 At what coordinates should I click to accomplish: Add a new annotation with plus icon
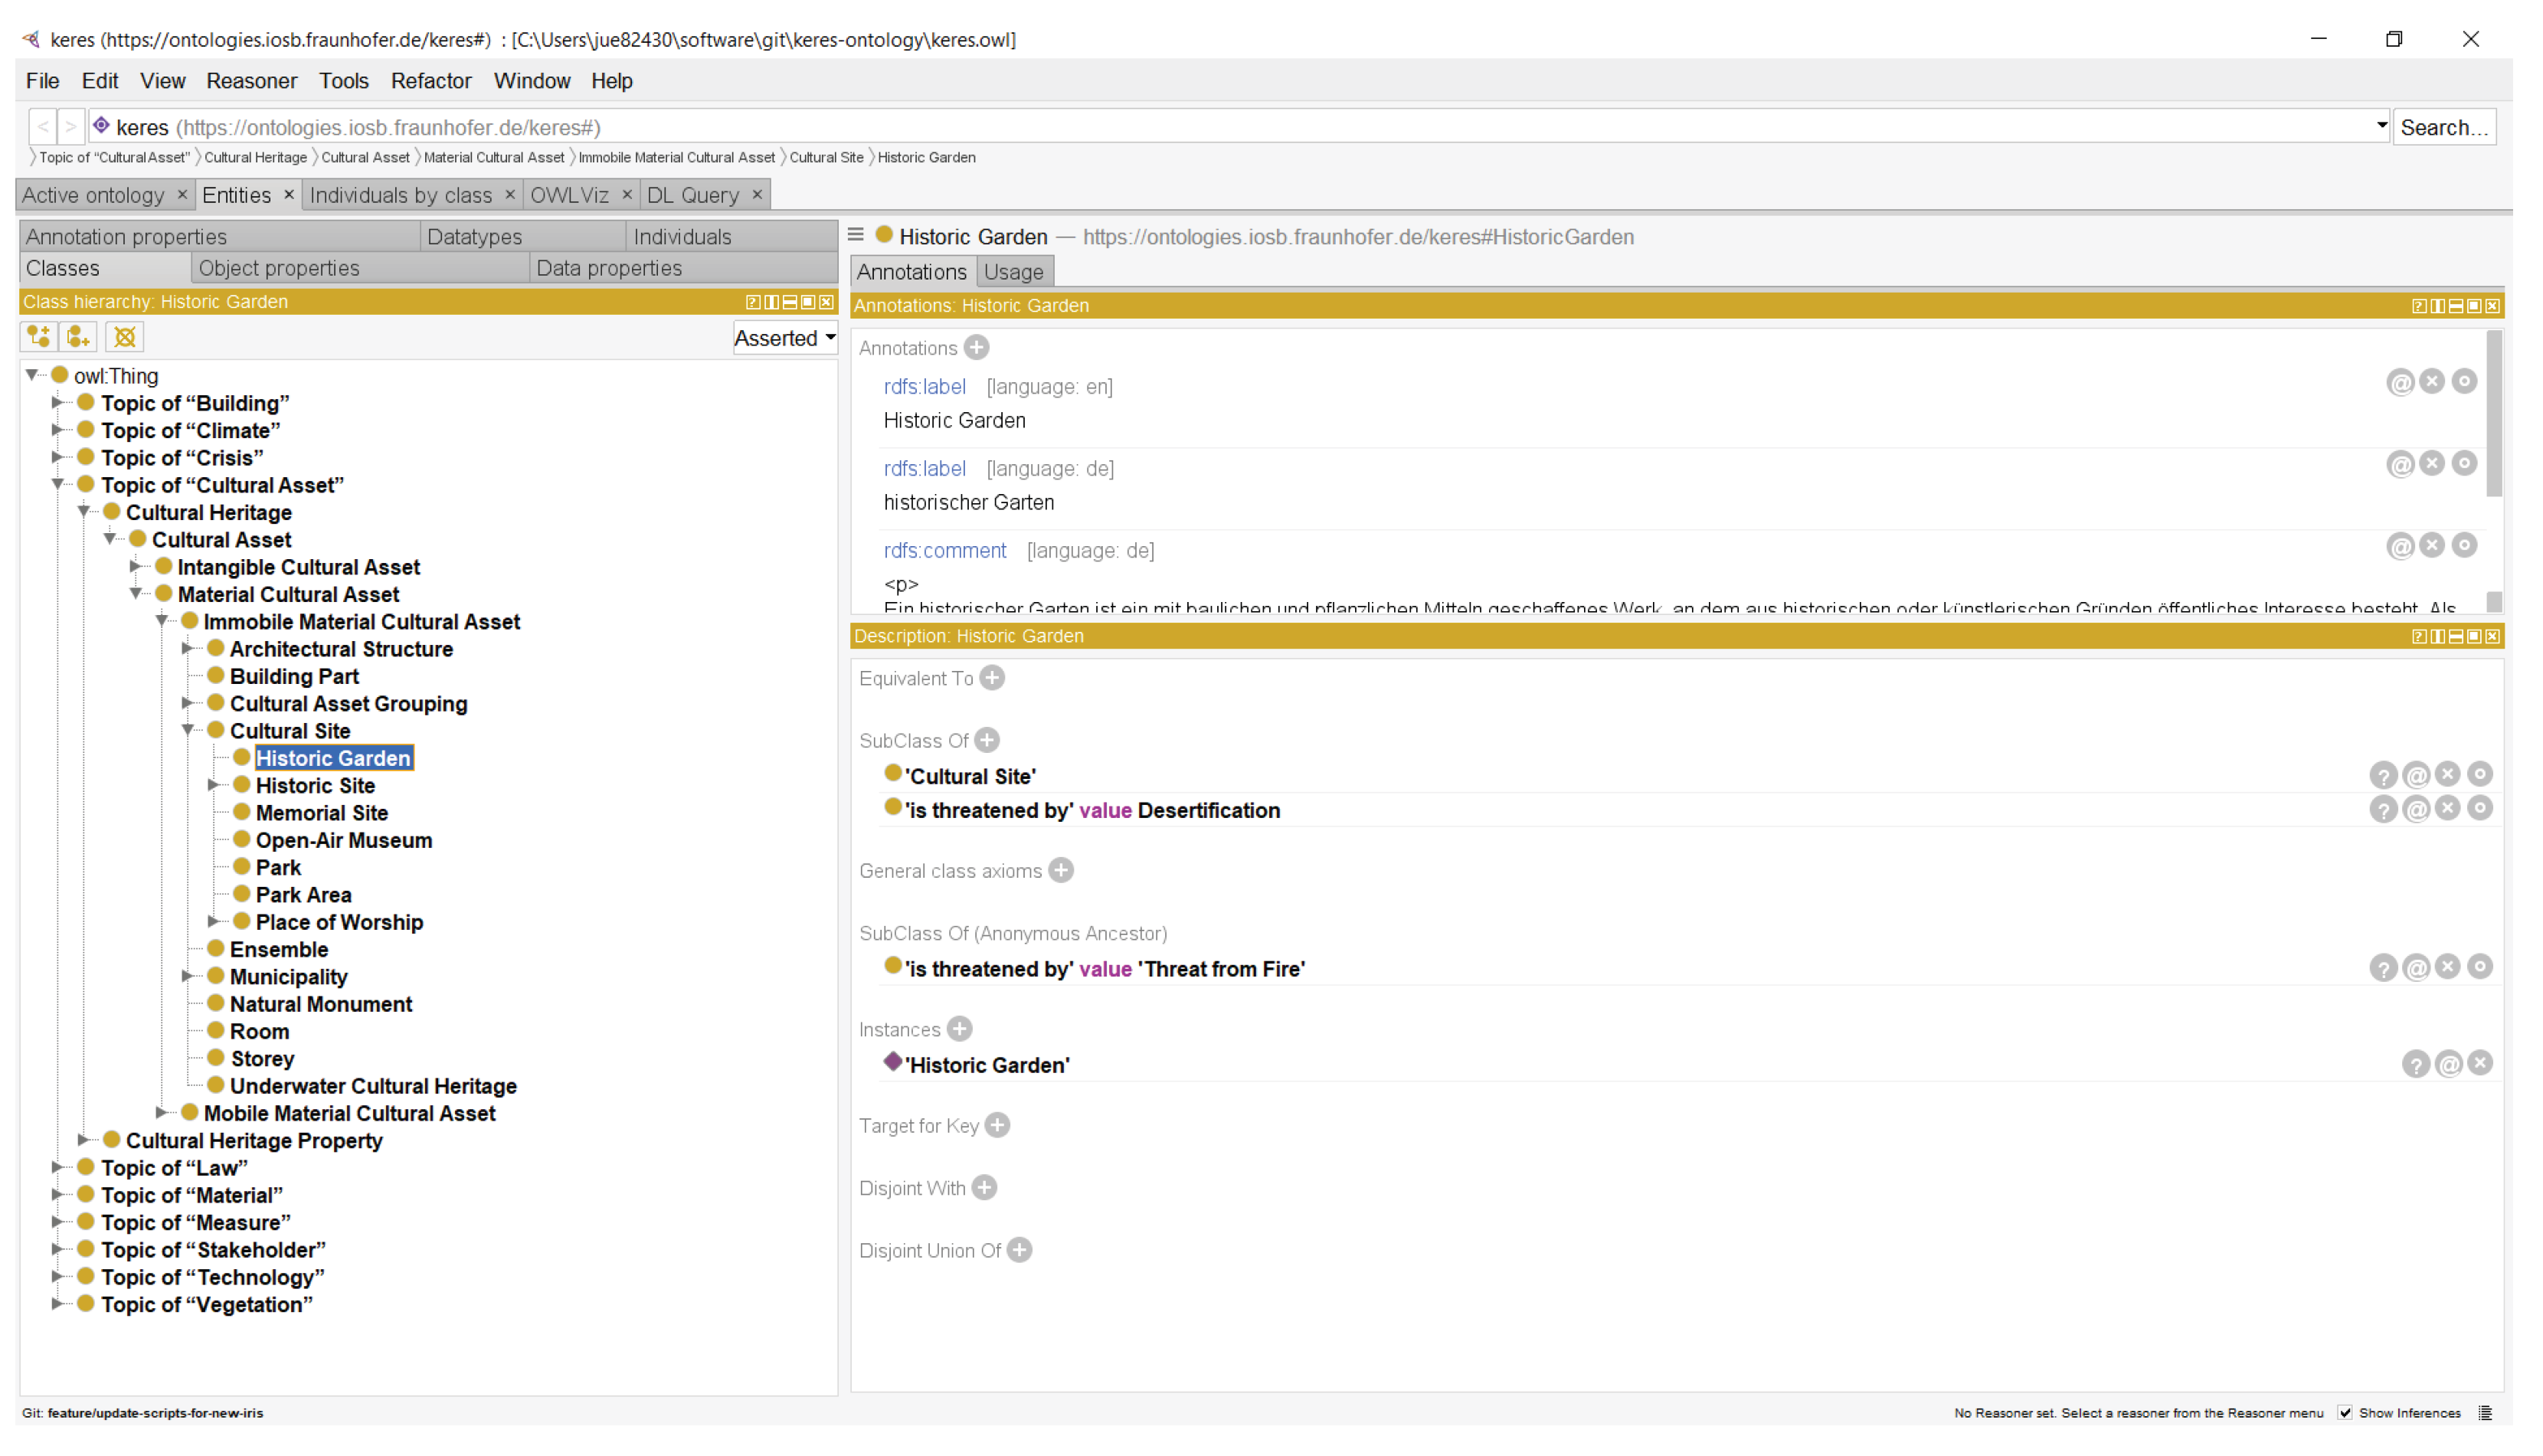pos(977,348)
